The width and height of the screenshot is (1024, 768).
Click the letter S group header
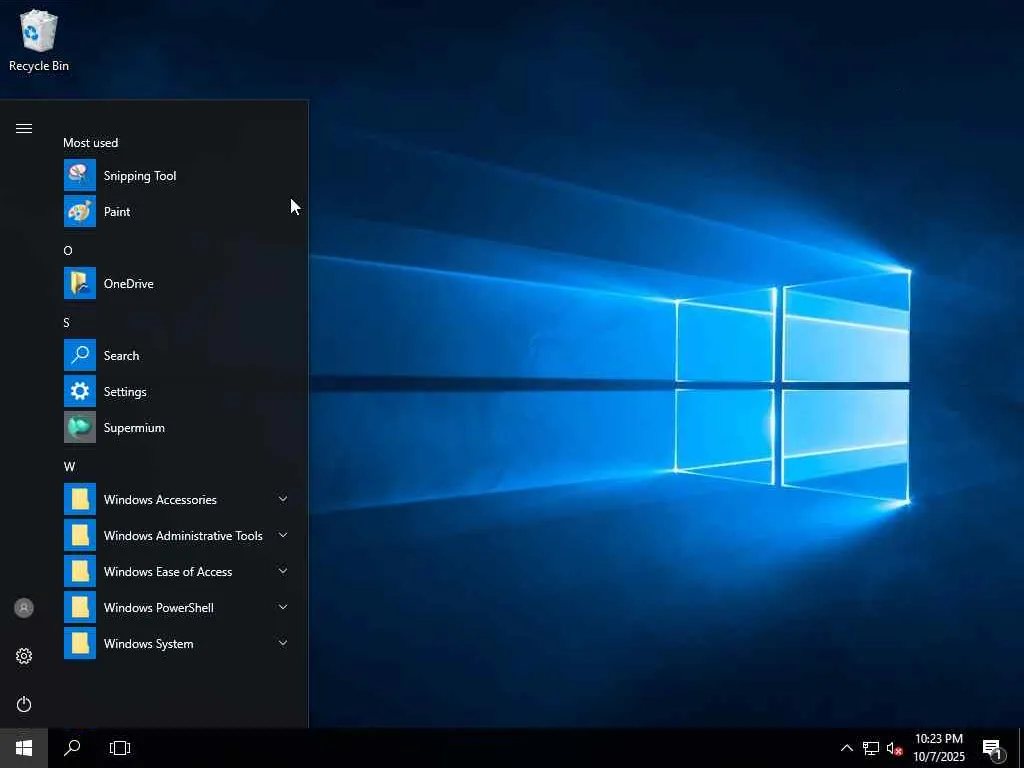[67, 322]
